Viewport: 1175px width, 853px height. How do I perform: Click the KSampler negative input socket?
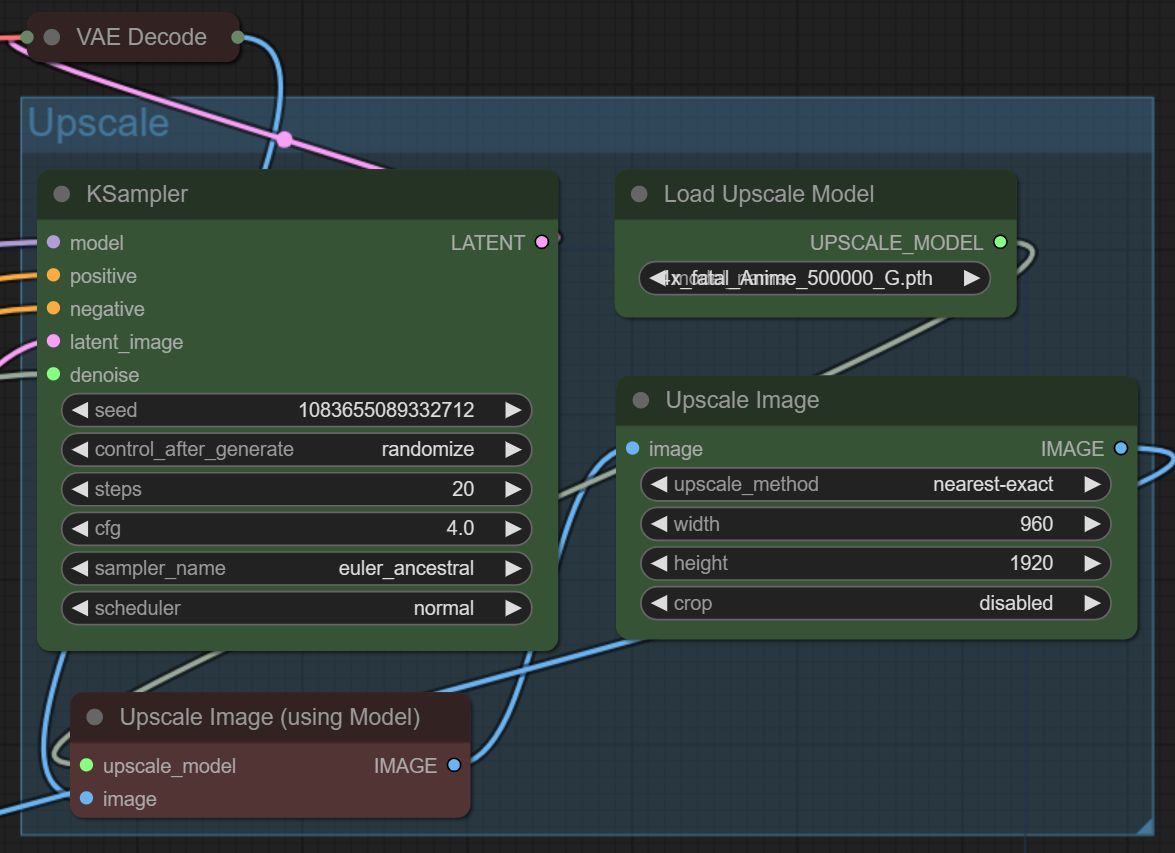[53, 308]
